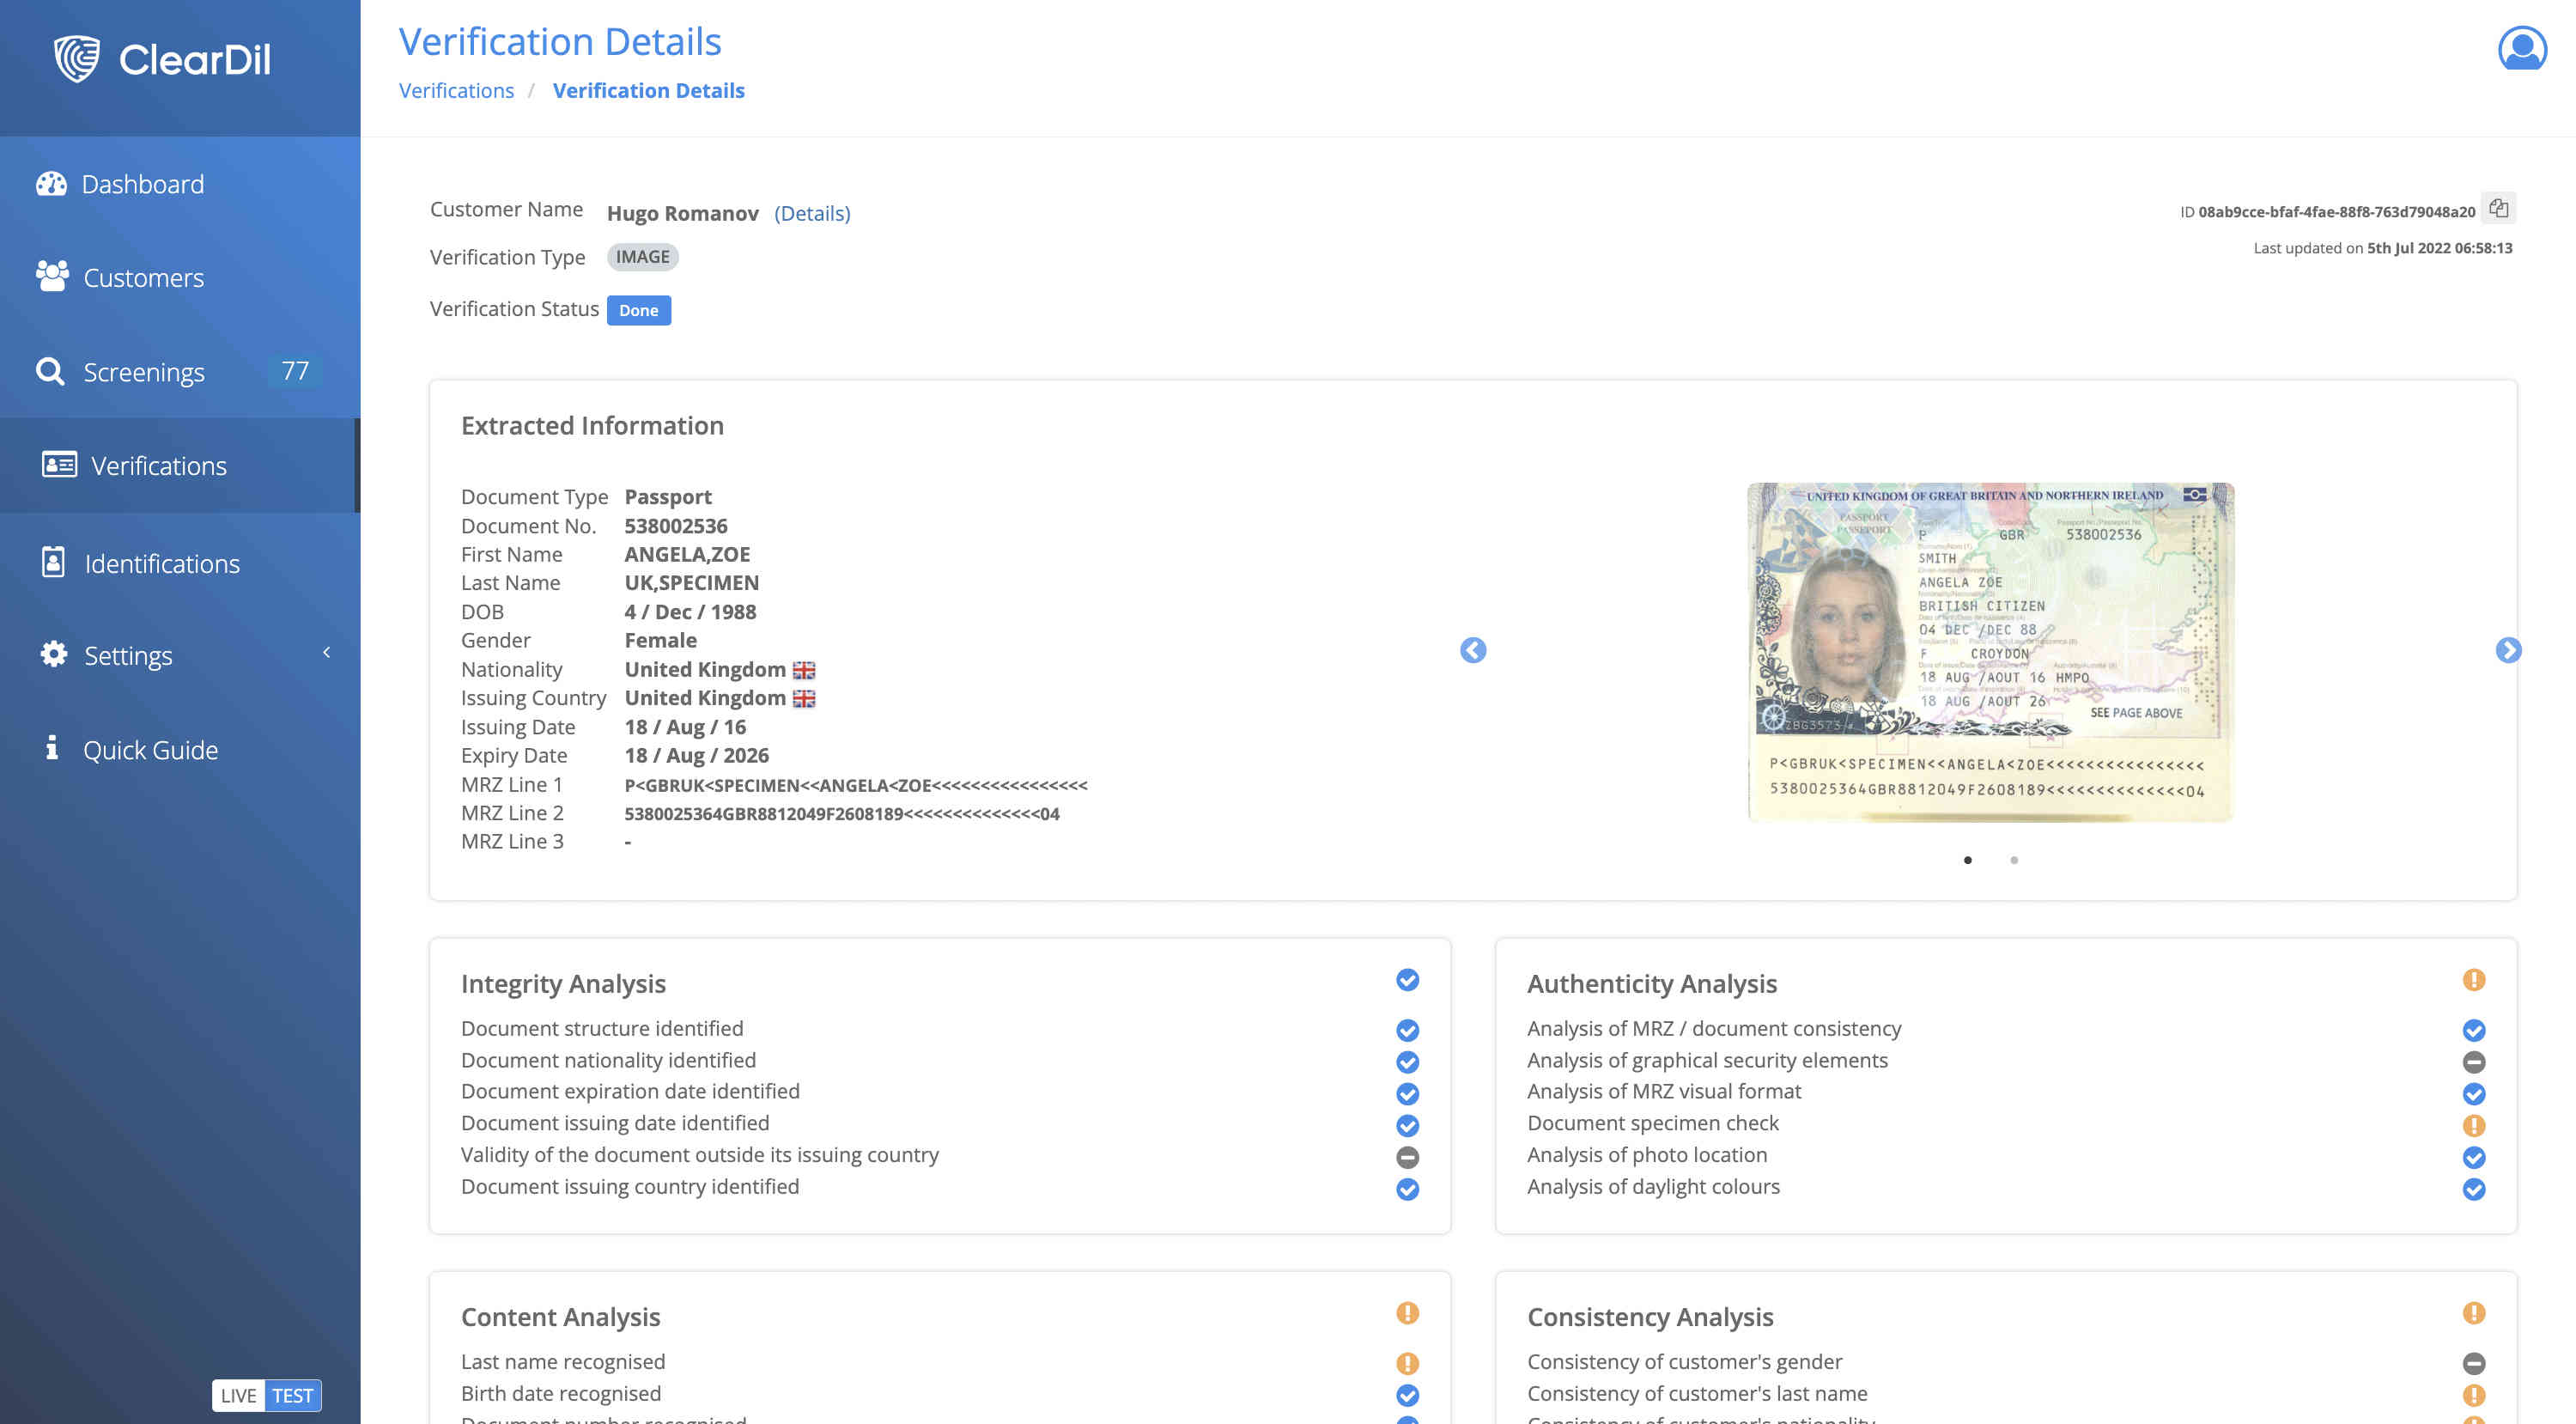The image size is (2576, 1424).
Task: Click the Screenings 77 count badge
Action: (x=295, y=371)
